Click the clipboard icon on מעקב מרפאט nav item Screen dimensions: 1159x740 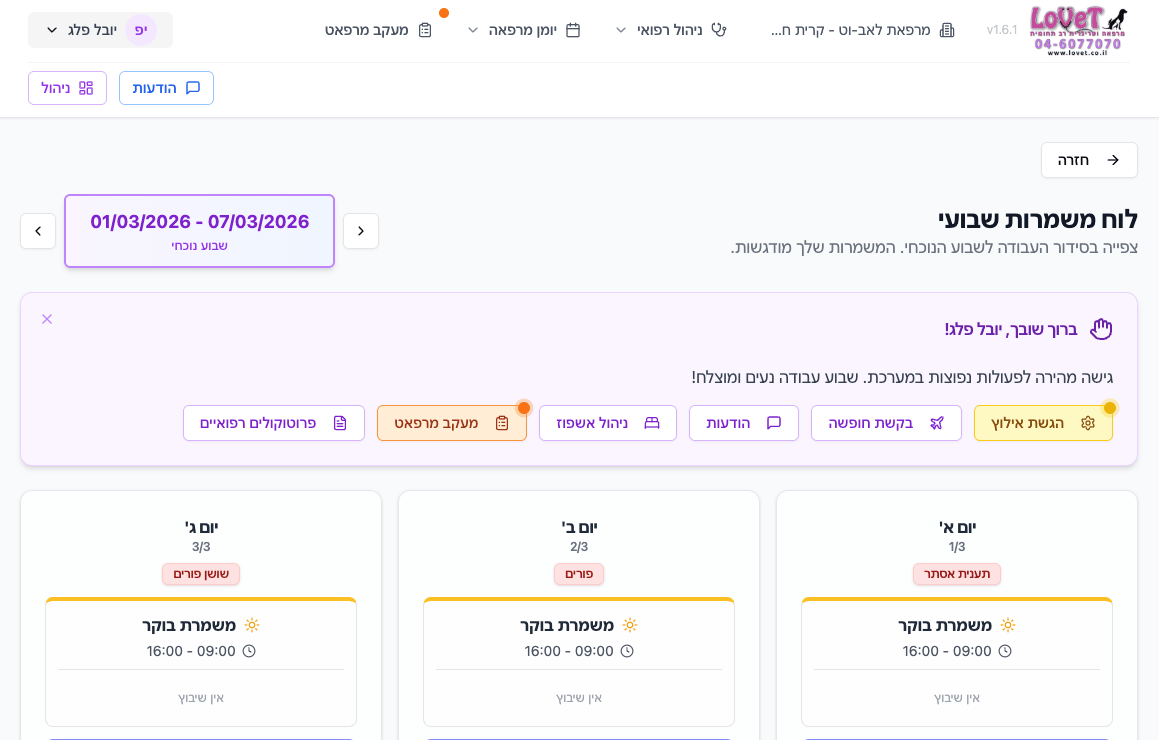click(425, 30)
